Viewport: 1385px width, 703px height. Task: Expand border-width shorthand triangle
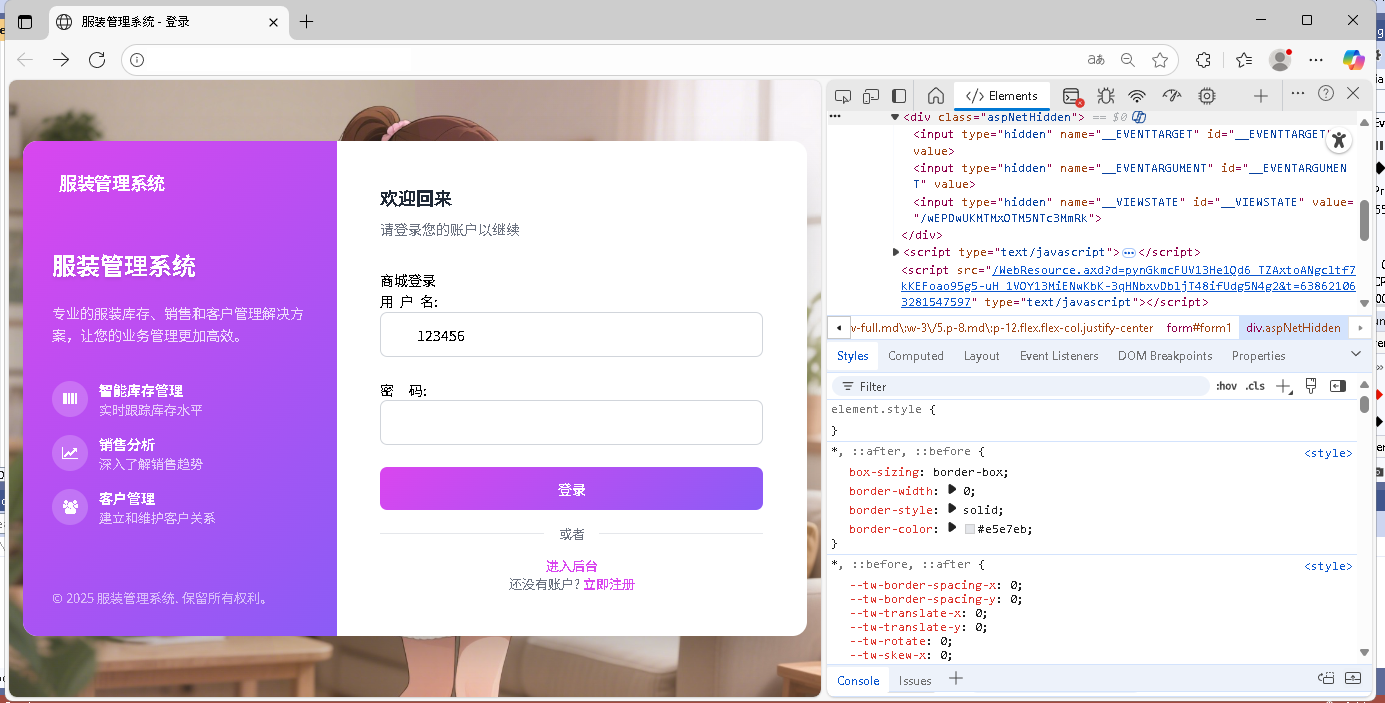click(x=952, y=491)
